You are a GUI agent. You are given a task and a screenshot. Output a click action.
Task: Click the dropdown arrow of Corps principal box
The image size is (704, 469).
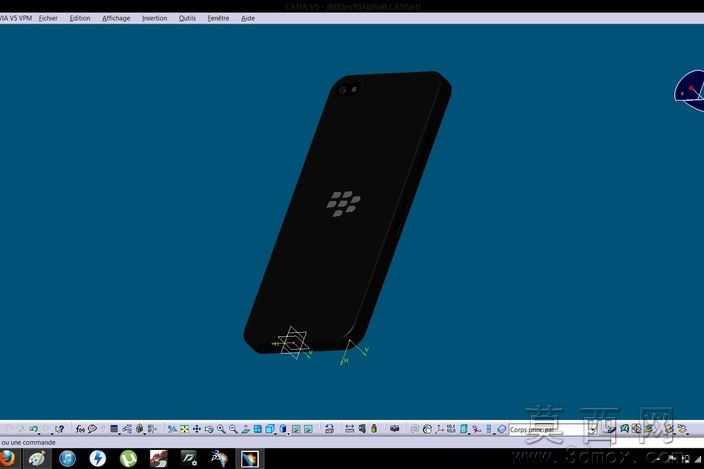click(593, 430)
